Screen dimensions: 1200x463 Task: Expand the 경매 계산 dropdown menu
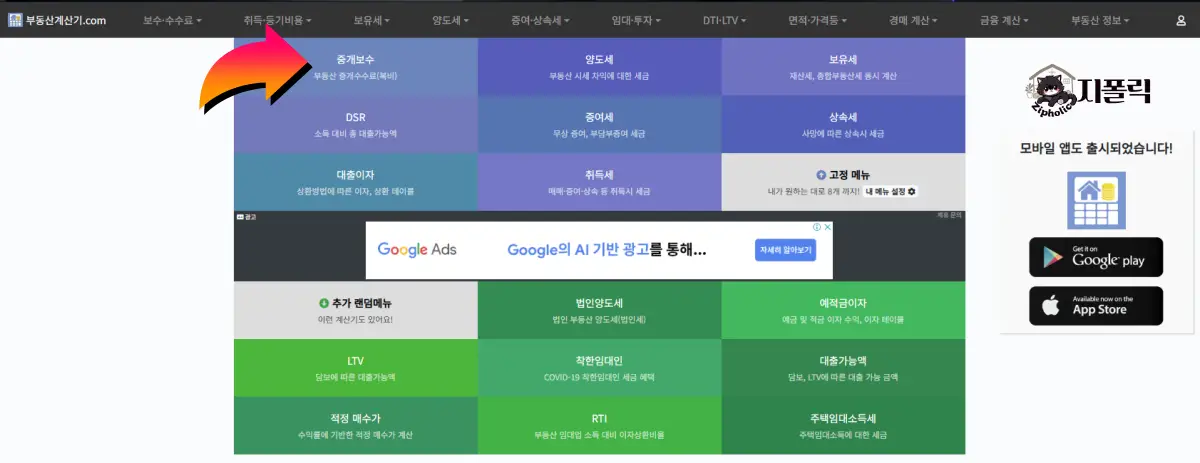[911, 20]
